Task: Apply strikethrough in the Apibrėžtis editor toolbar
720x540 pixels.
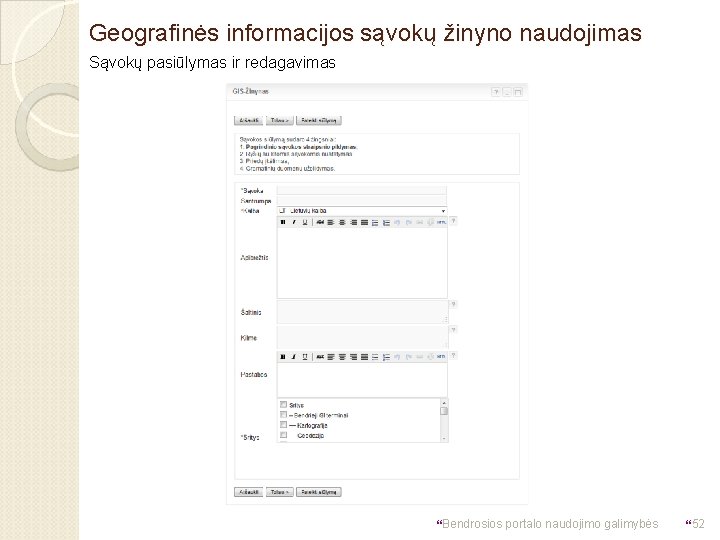Action: pos(320,222)
